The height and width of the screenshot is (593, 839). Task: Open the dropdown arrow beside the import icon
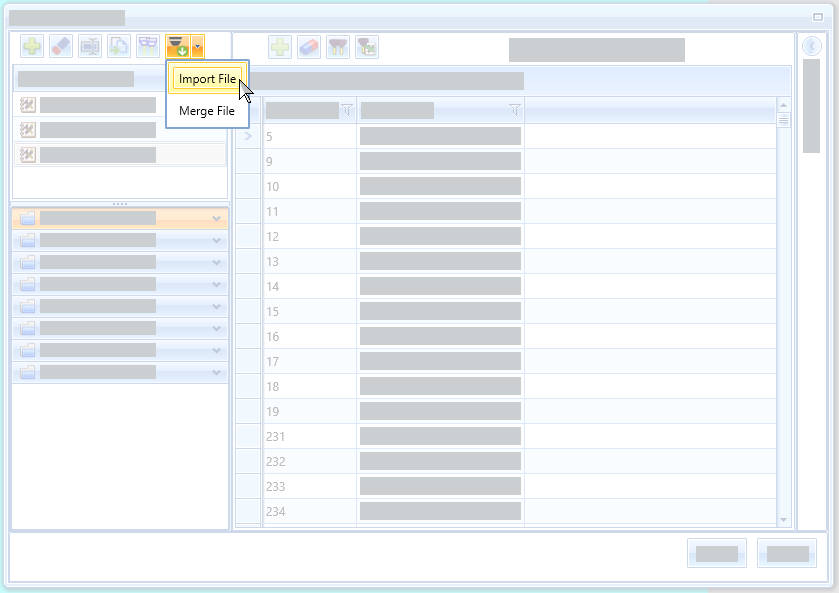[198, 46]
